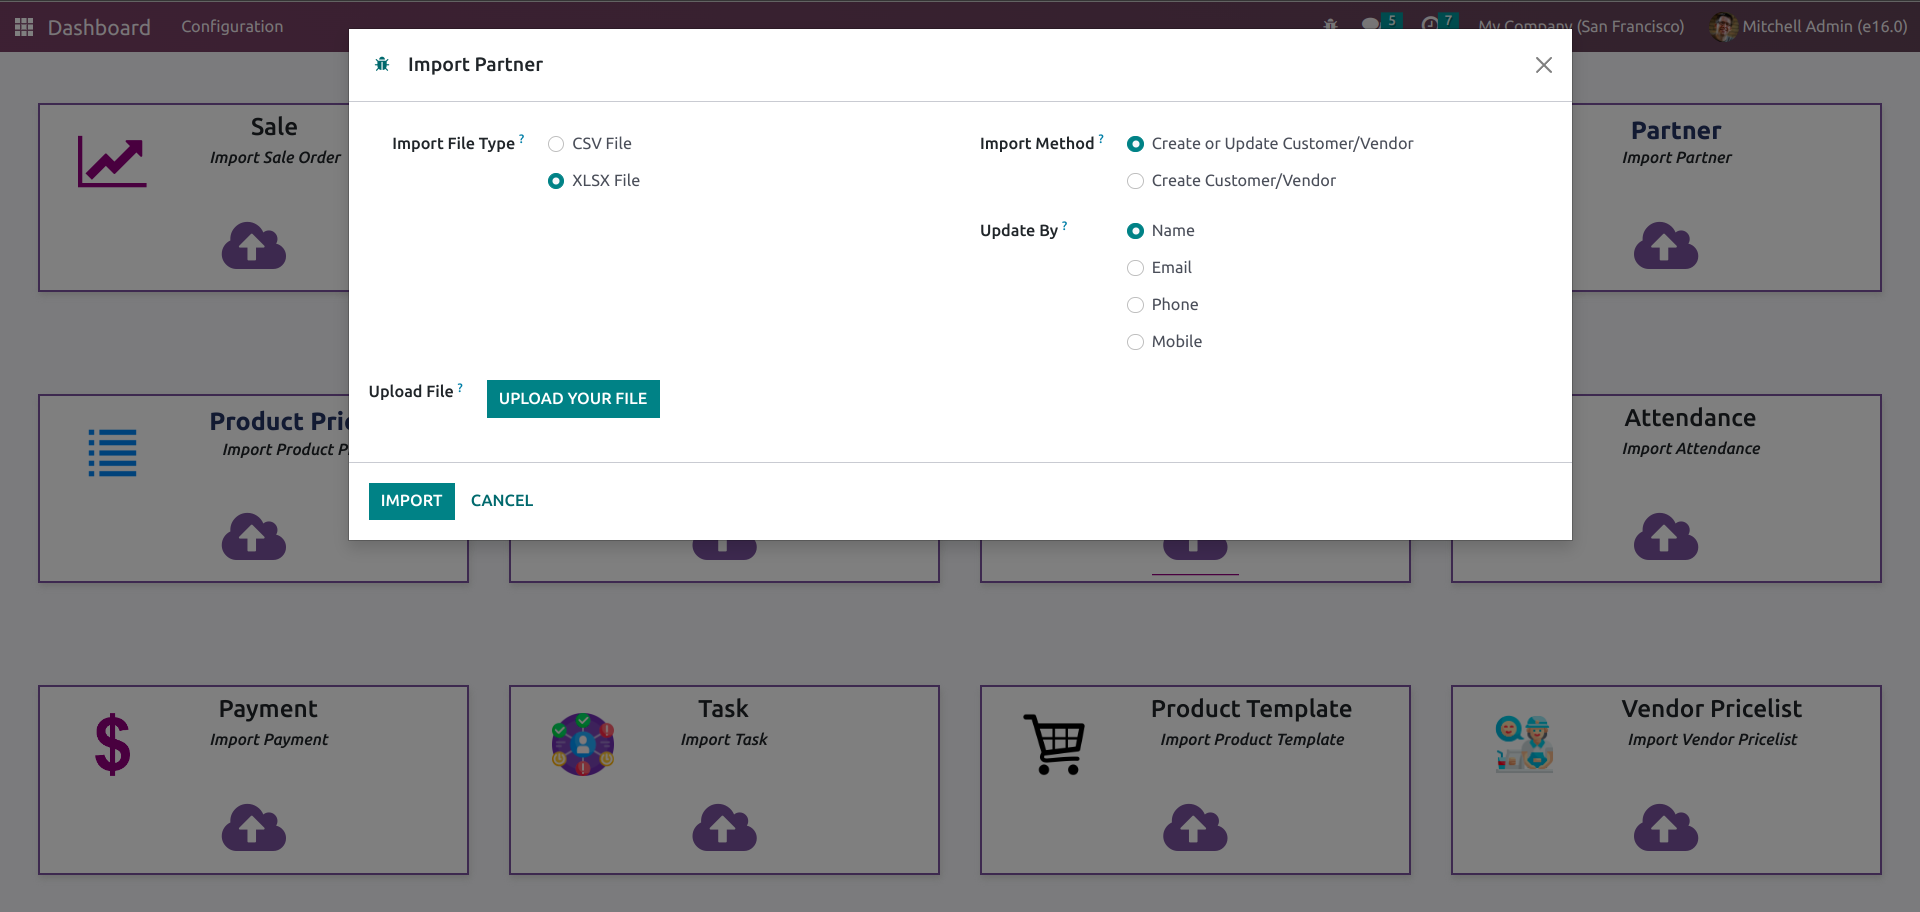Choose Phone as the Update By option
Image resolution: width=1920 pixels, height=912 pixels.
point(1135,305)
